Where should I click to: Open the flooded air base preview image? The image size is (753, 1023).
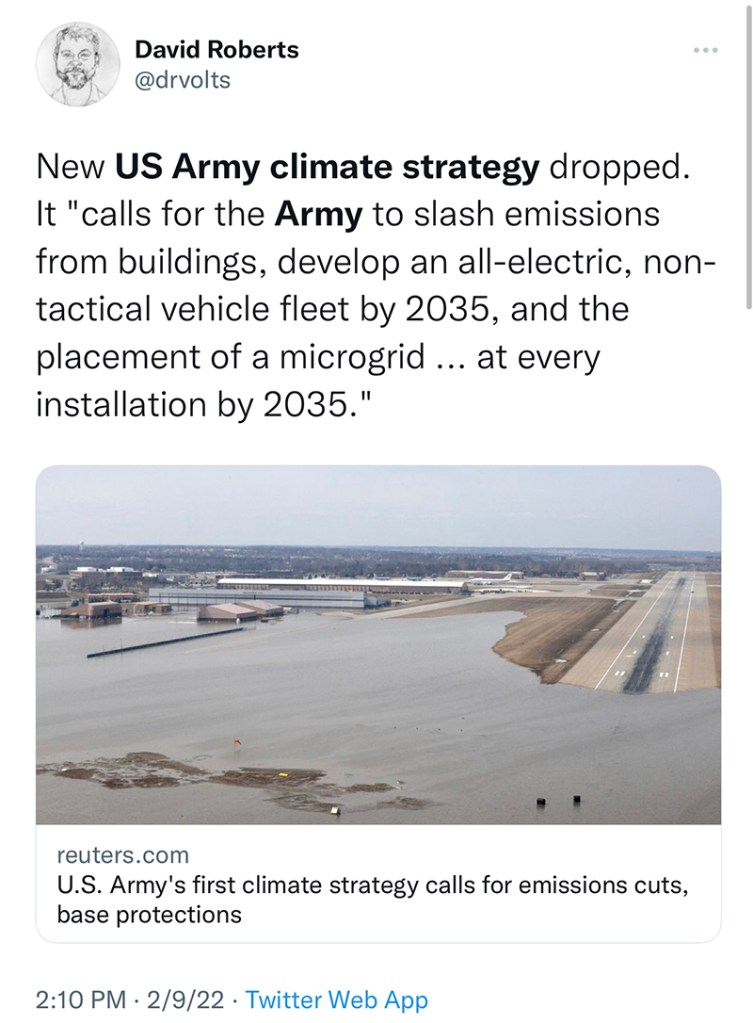click(378, 644)
